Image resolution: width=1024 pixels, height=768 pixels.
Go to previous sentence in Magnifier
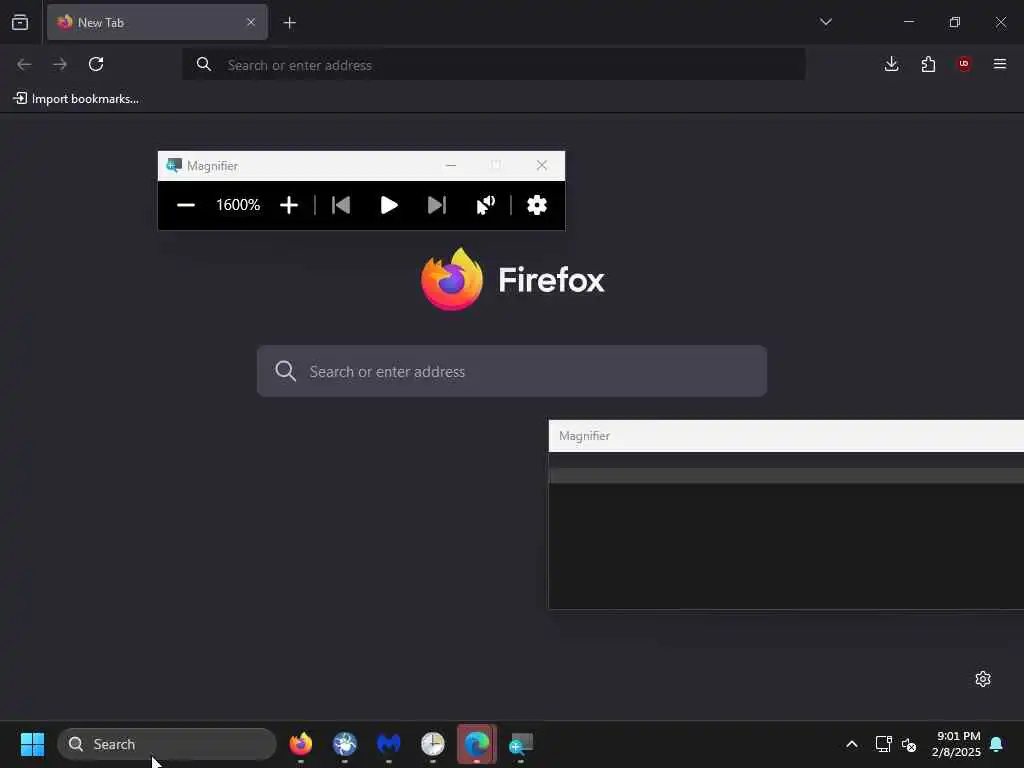pos(341,205)
